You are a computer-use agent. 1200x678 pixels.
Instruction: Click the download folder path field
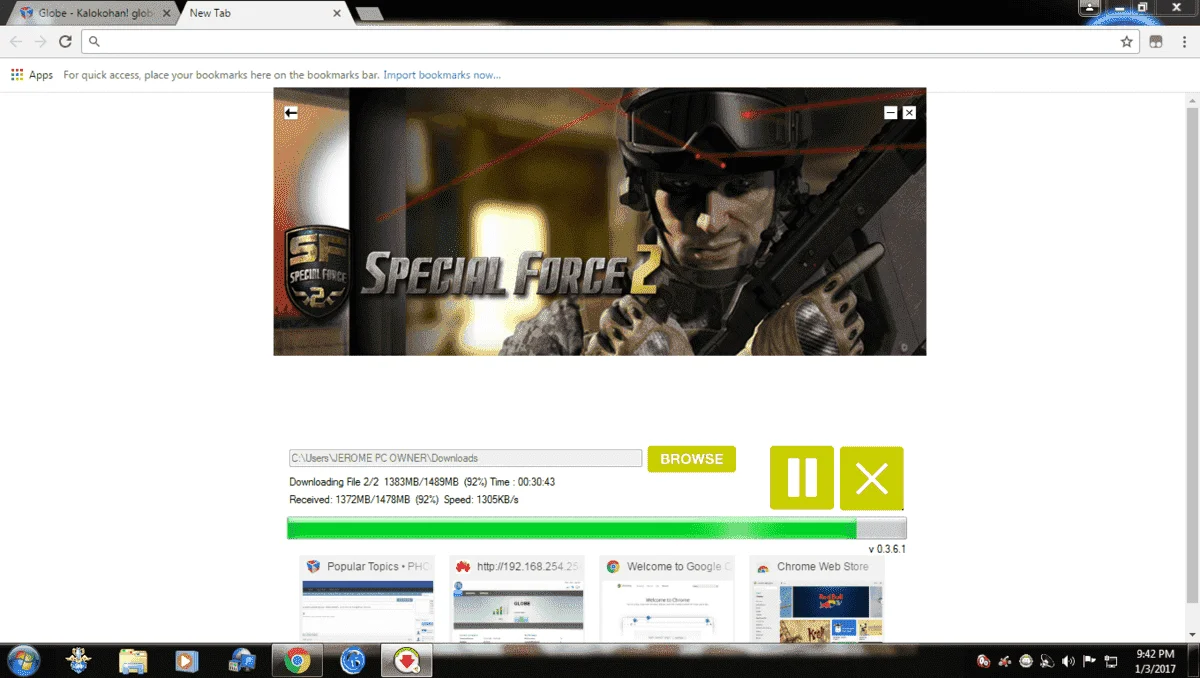coord(465,458)
